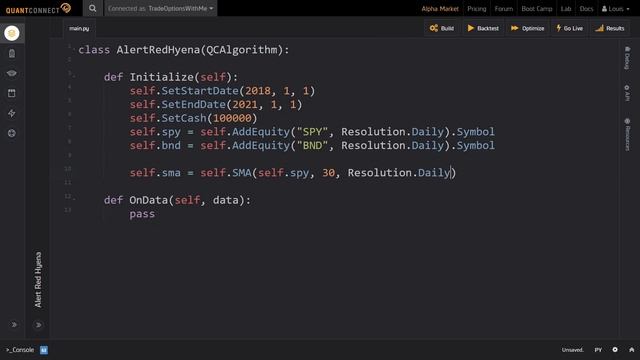This screenshot has width=640, height=360.
Task: Click the class name AlertRedHyena in code
Action: pos(158,50)
